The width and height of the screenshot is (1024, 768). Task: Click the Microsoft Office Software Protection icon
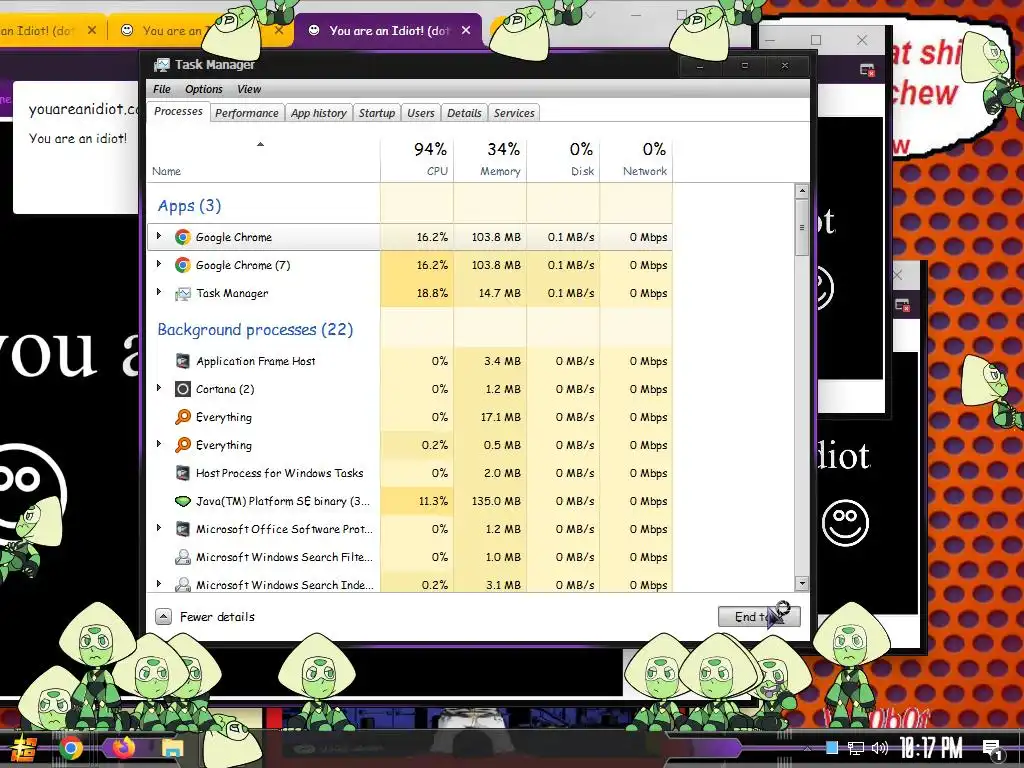(183, 529)
